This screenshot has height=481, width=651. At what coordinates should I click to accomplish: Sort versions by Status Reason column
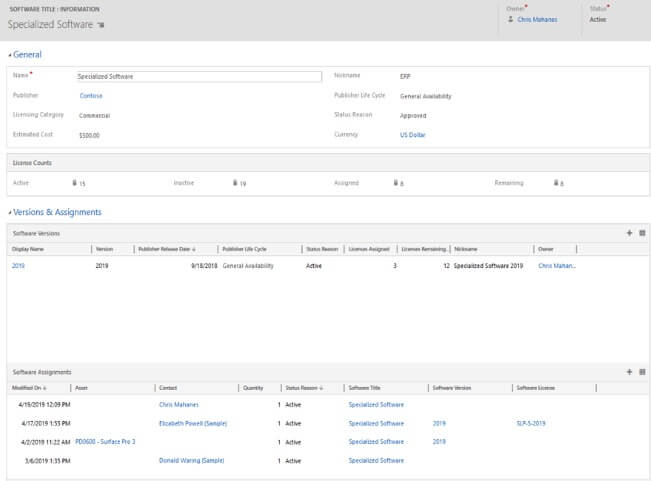click(323, 249)
